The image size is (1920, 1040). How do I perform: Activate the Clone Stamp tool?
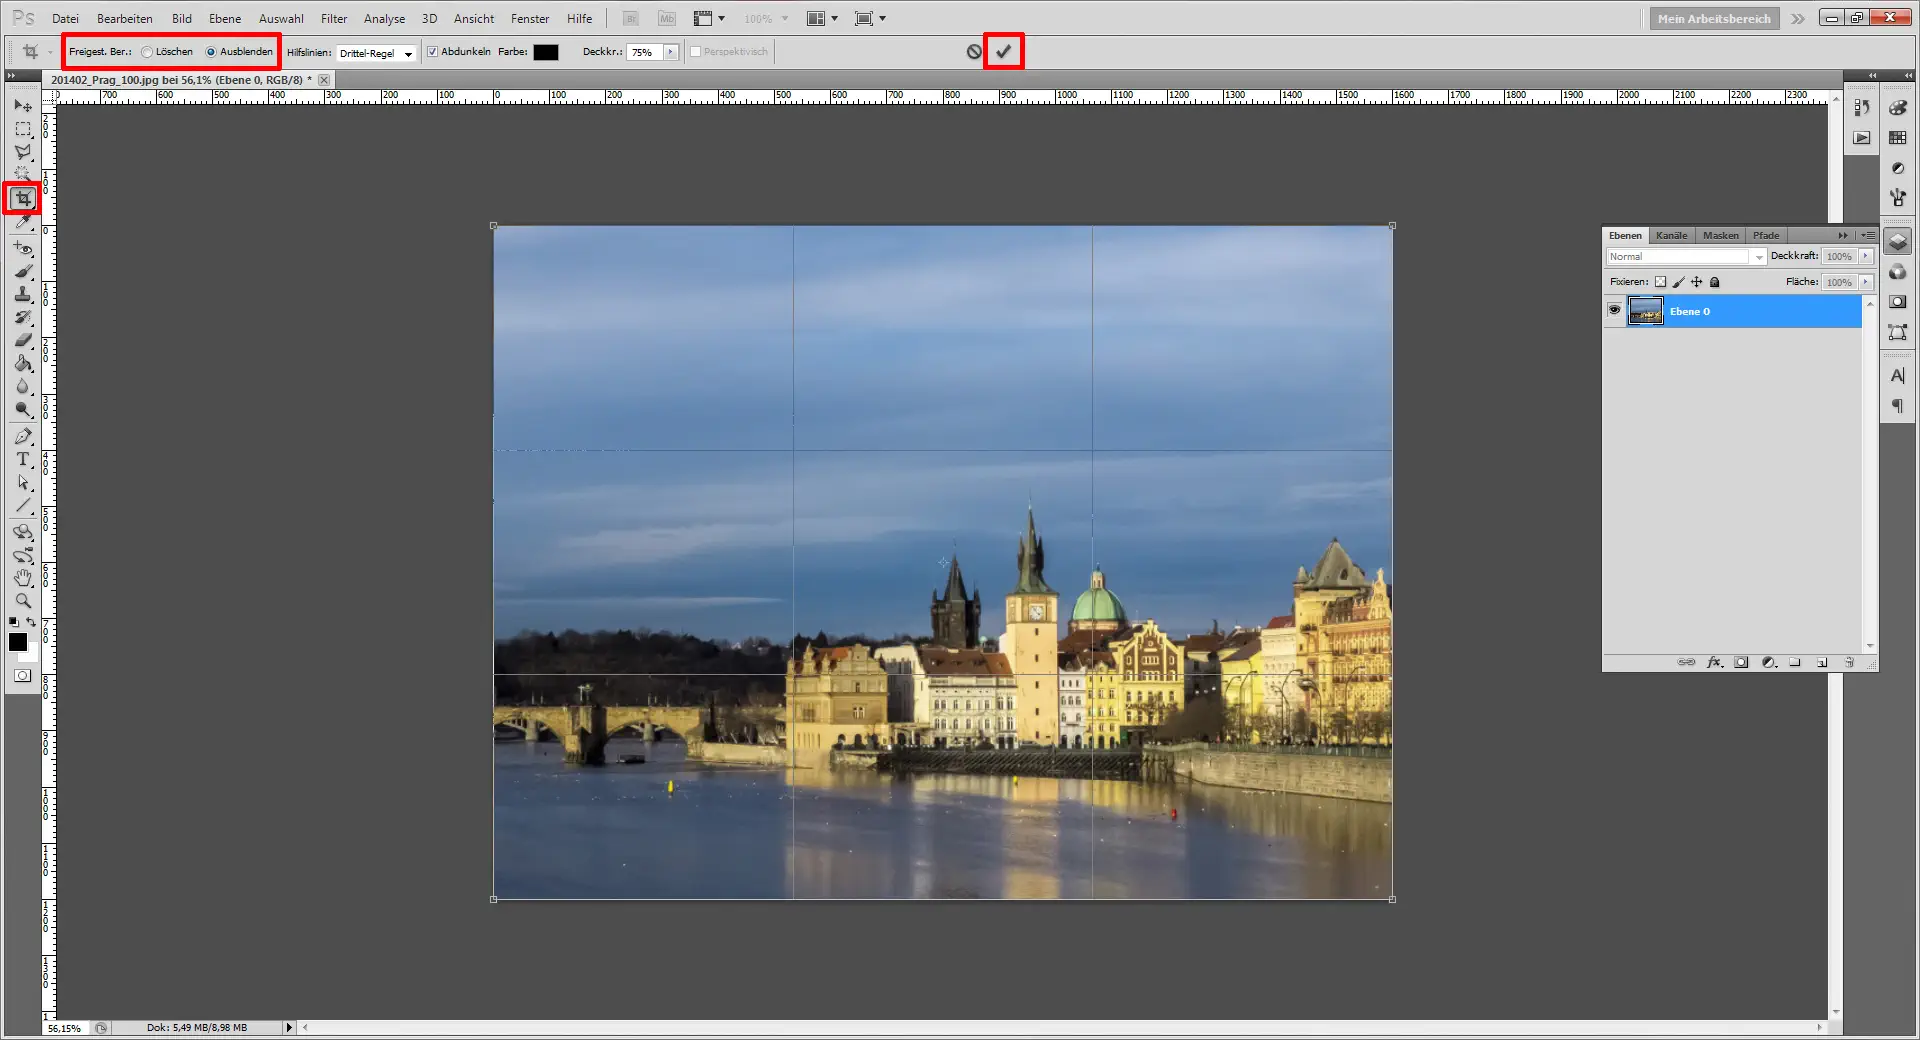click(x=24, y=294)
